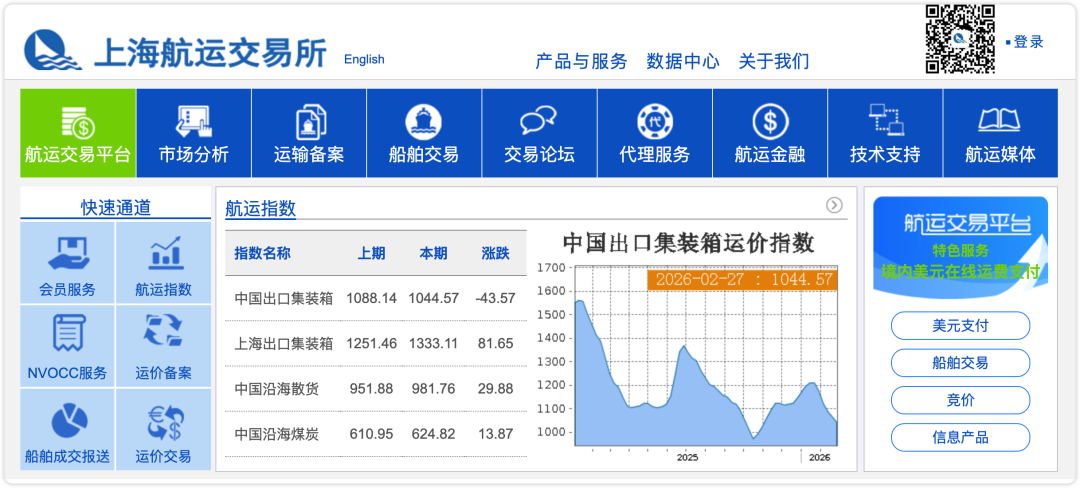Open the 产品与服务 menu

[x=581, y=61]
